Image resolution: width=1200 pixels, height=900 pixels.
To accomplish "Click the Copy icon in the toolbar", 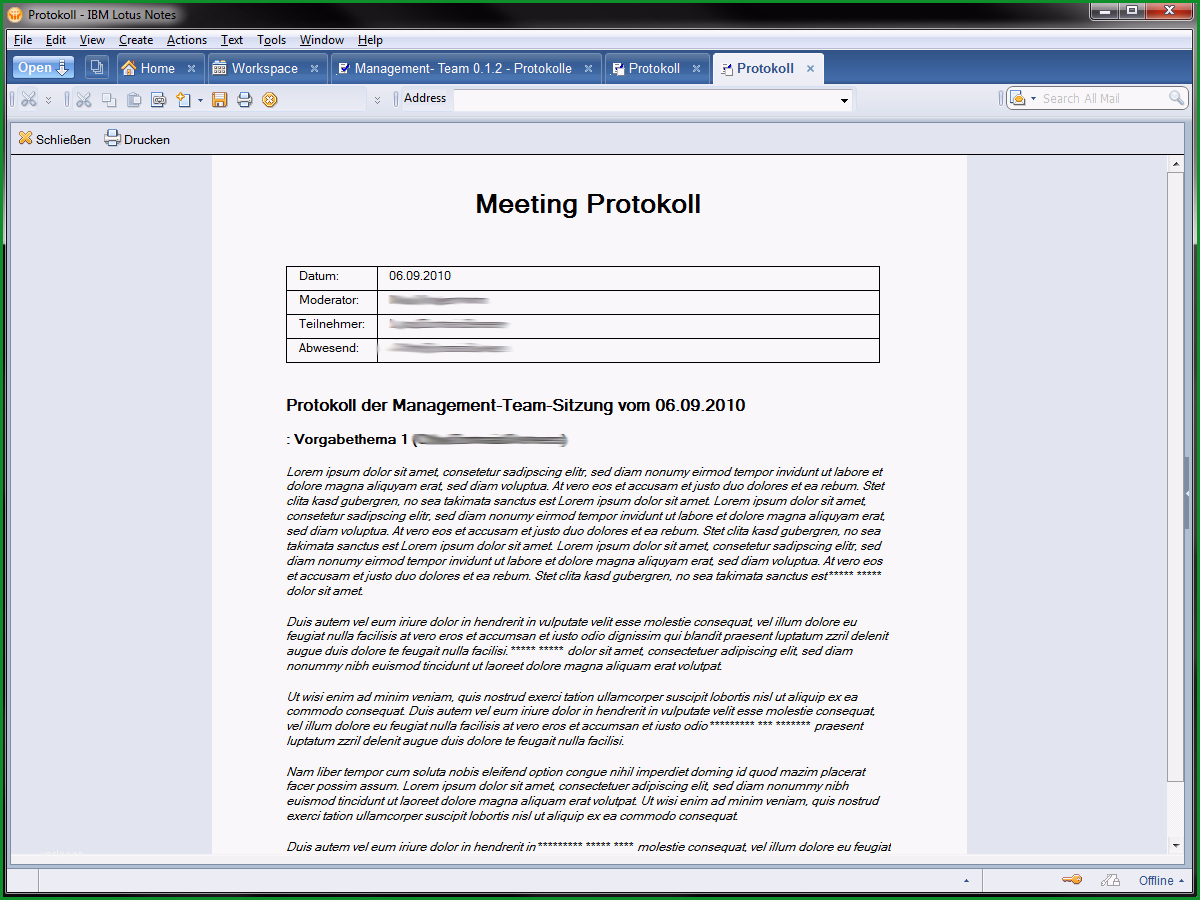I will pyautogui.click(x=108, y=99).
